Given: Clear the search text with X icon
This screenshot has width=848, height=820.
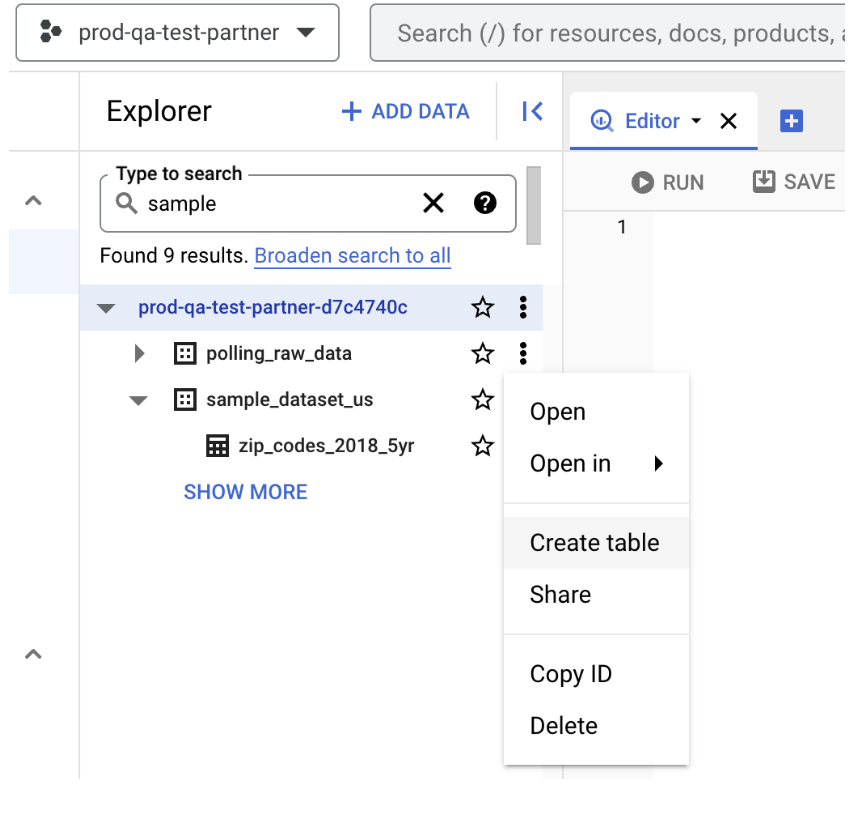Looking at the screenshot, I should tap(433, 204).
